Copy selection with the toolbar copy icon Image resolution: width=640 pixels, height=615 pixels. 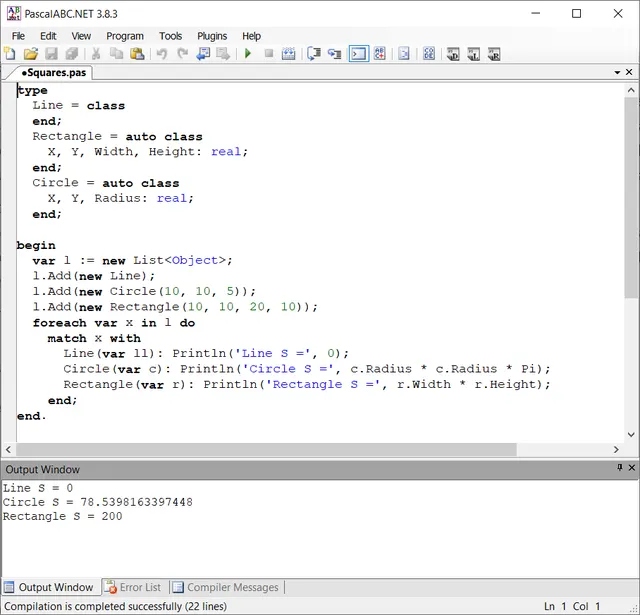pos(117,53)
